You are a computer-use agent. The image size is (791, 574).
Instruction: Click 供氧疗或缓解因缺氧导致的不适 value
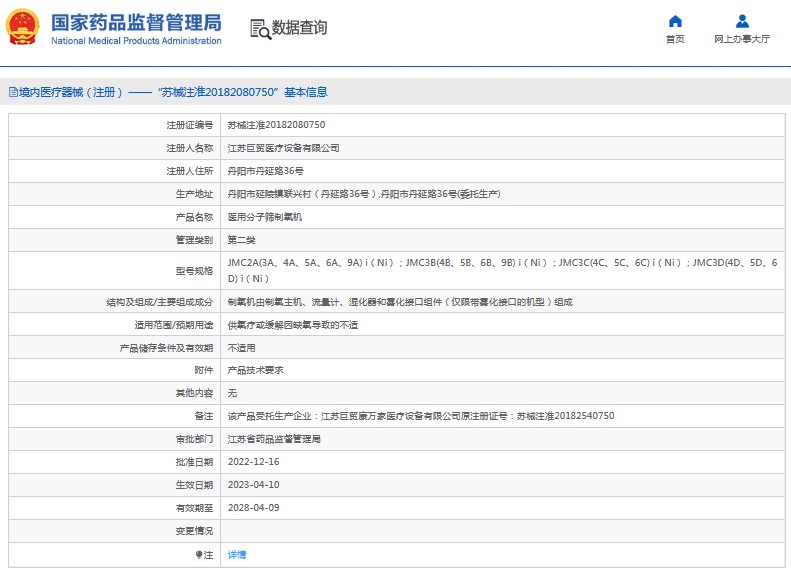293,325
